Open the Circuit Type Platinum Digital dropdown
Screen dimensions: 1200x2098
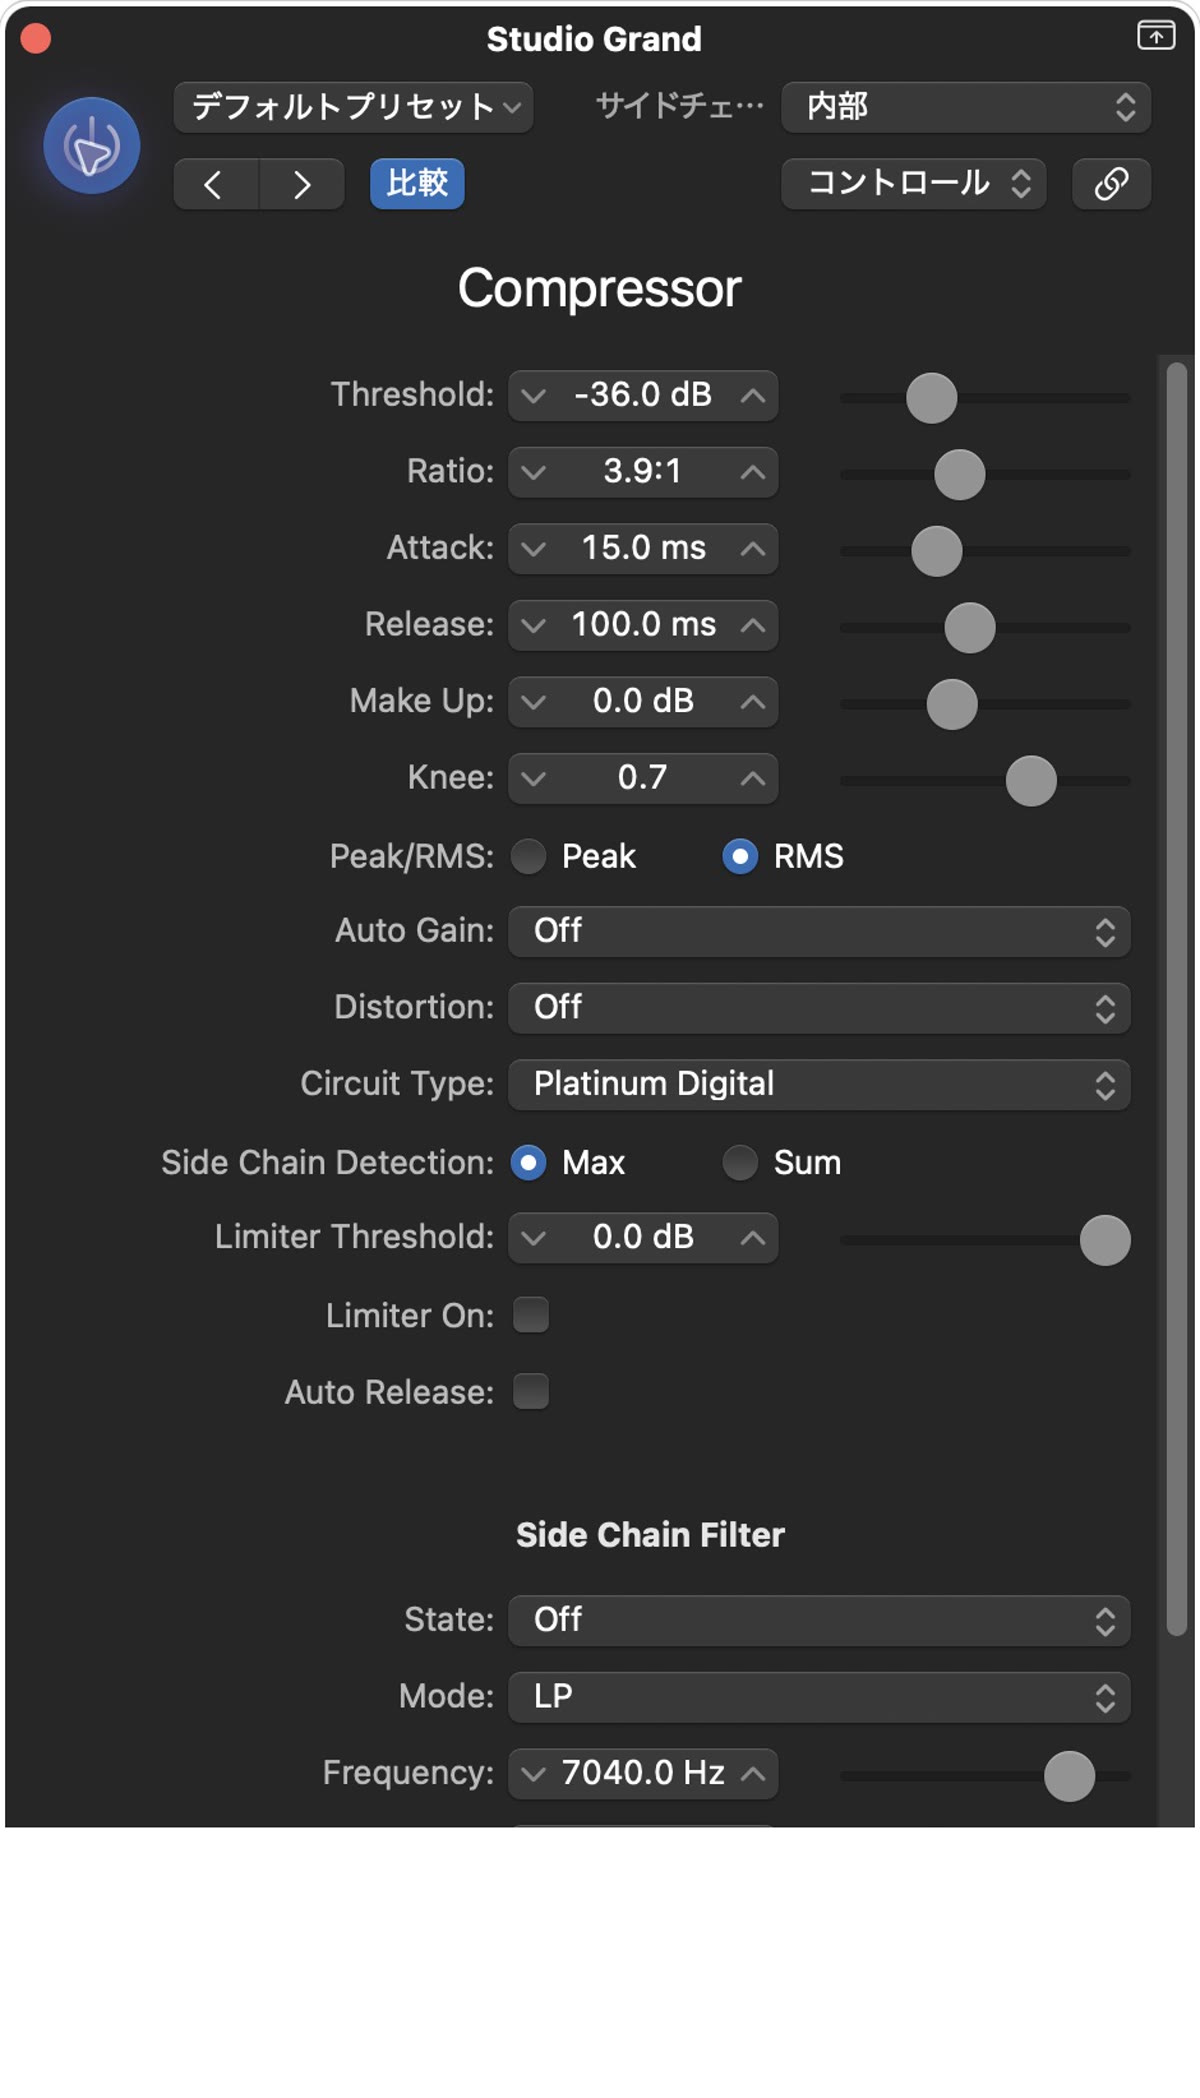(x=819, y=1085)
